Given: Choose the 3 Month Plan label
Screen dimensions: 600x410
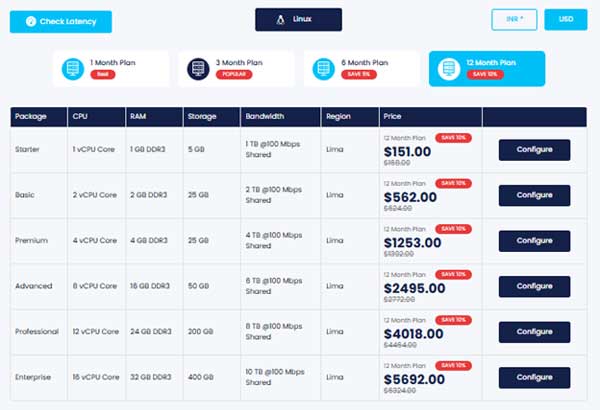Looking at the screenshot, I should 236,62.
